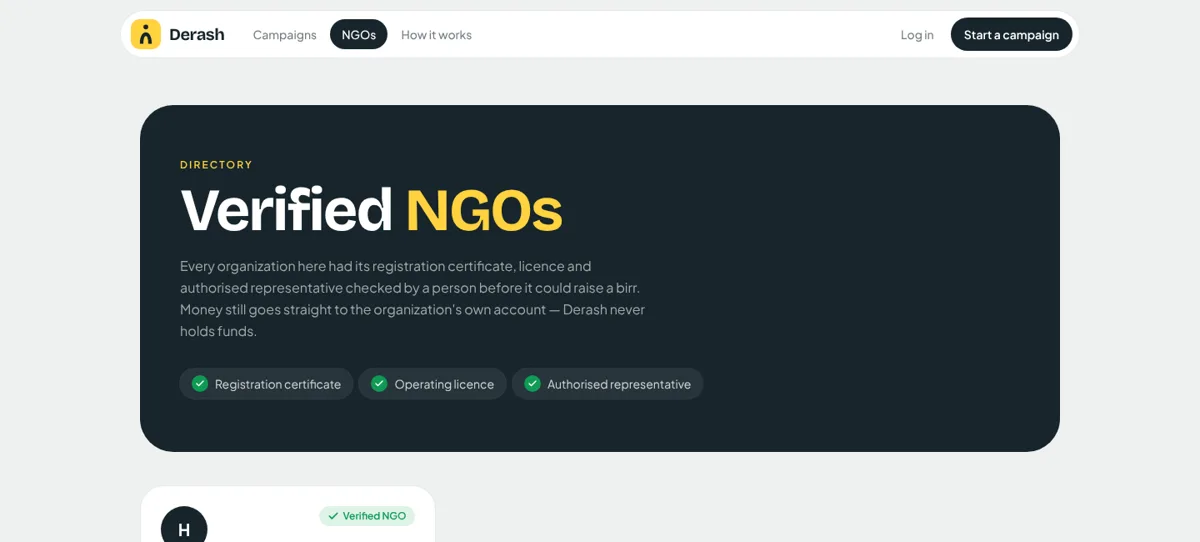
Task: Click the green check beside Registration certificate
Action: [200, 383]
